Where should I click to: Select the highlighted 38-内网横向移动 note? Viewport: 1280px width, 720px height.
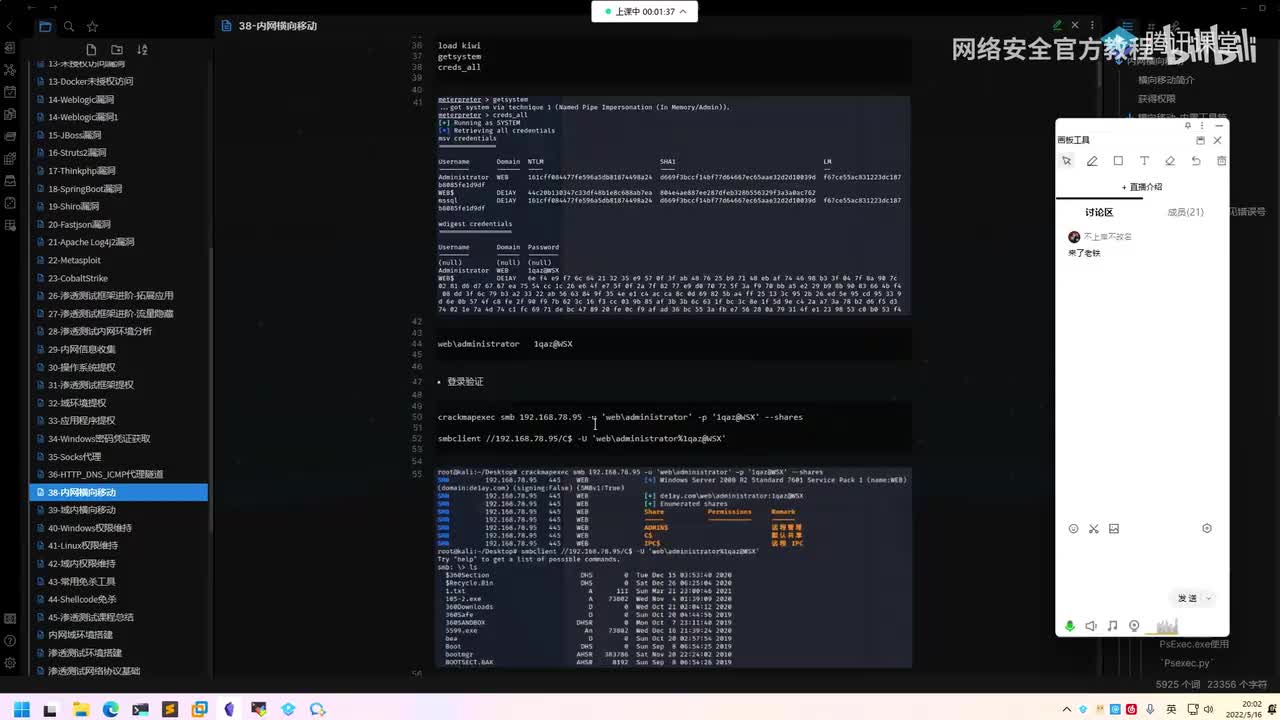coord(119,492)
